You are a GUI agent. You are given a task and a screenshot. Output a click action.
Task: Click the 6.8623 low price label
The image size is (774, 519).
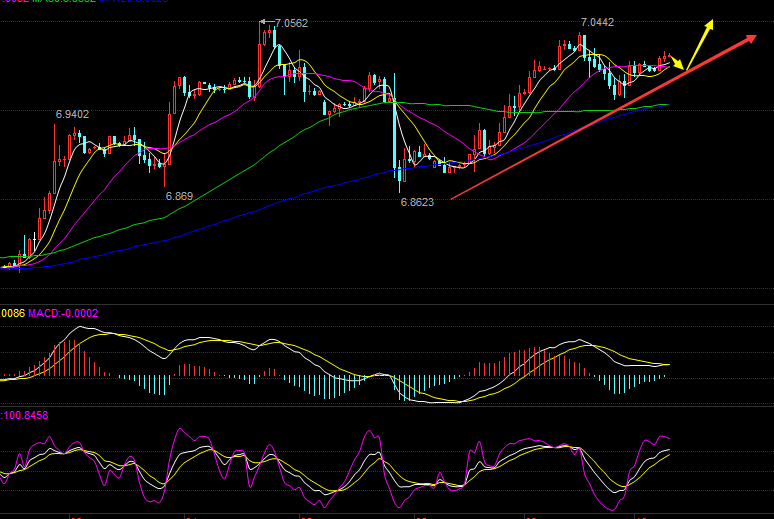pos(417,202)
